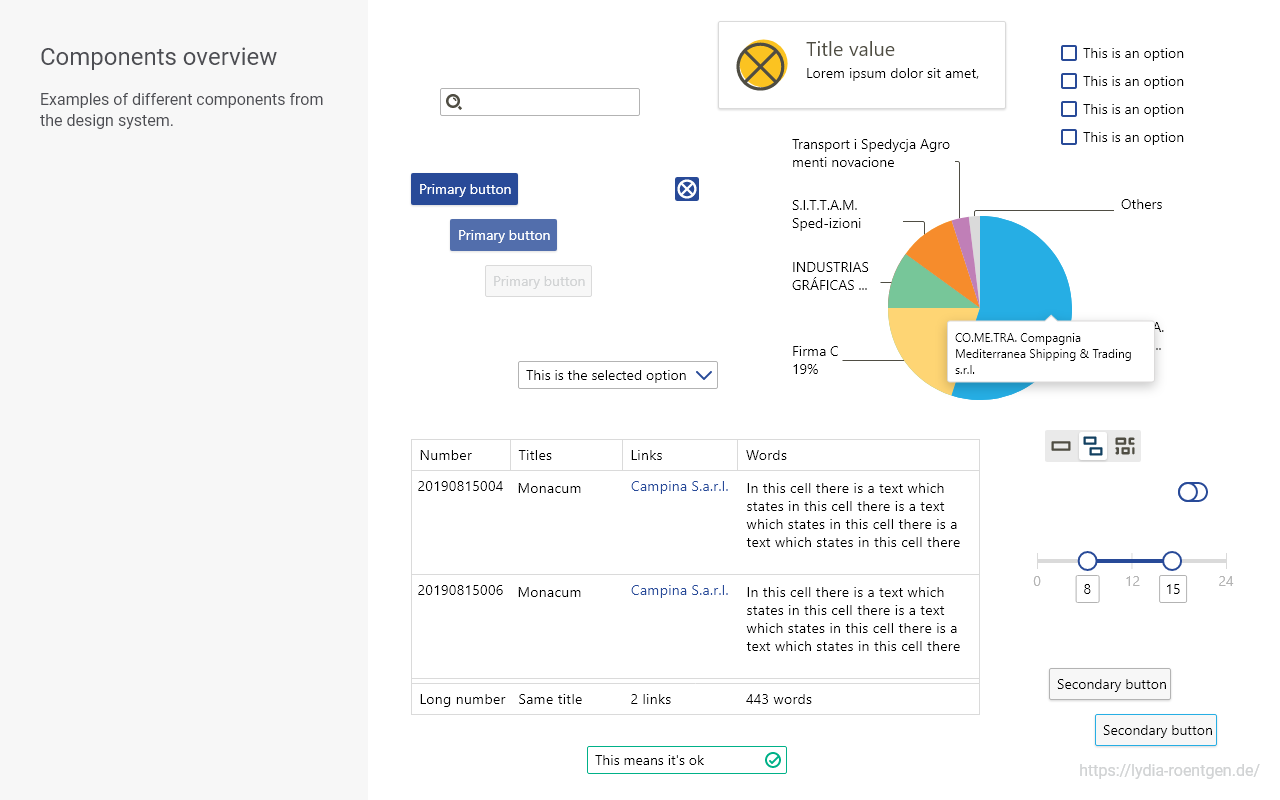Tick the bottom "This is an option" checkbox
The width and height of the screenshot is (1280, 800).
tap(1069, 137)
